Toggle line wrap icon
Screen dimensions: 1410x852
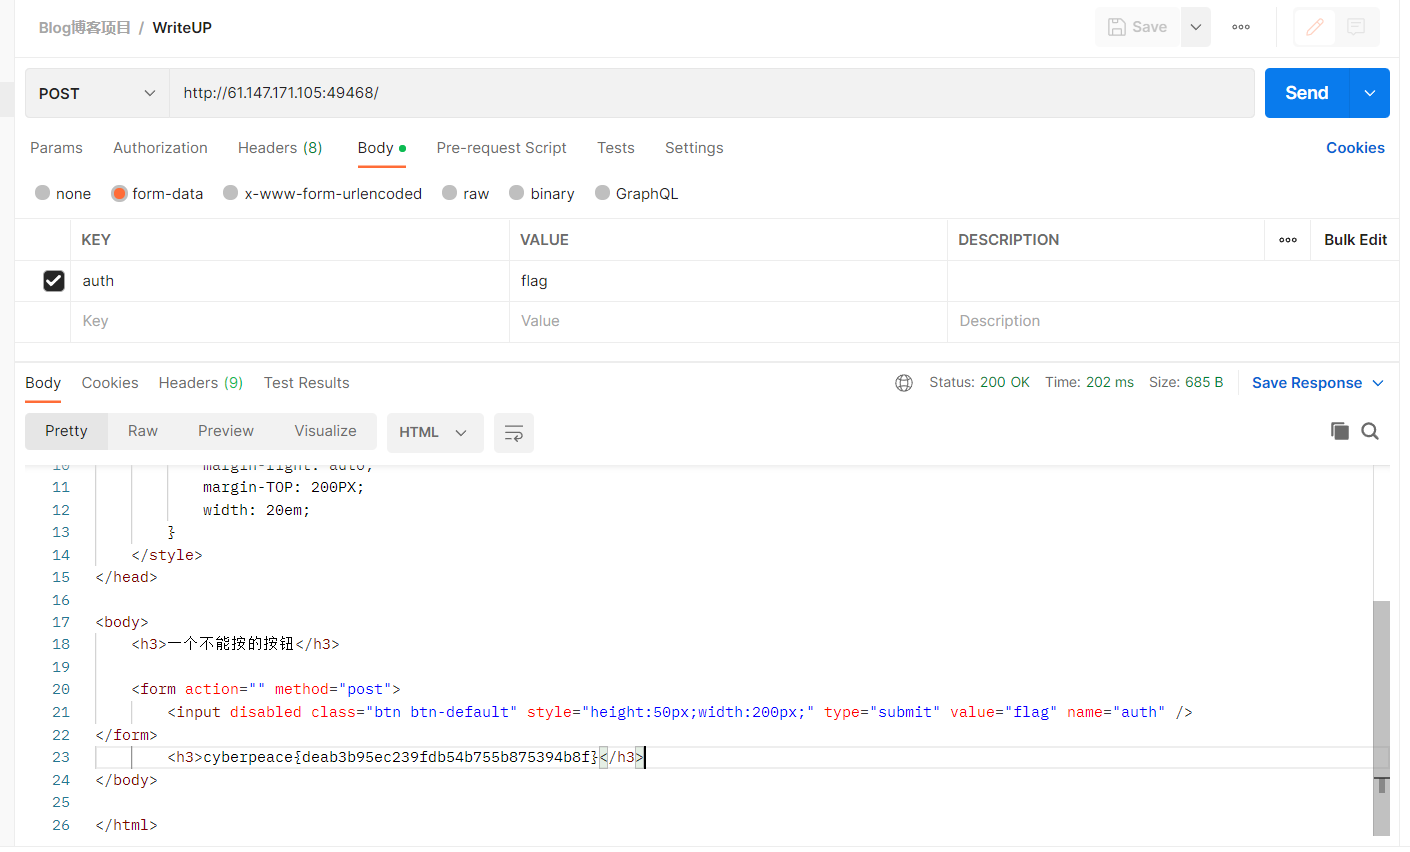tap(514, 432)
